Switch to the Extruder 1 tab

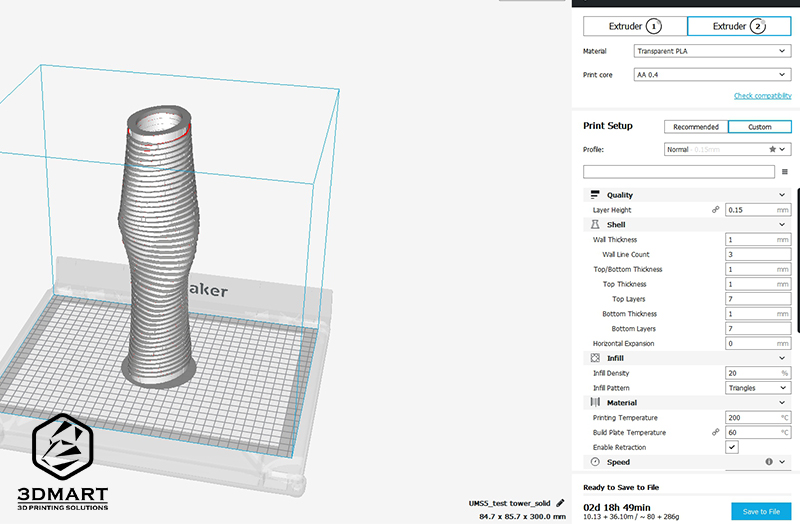(634, 26)
